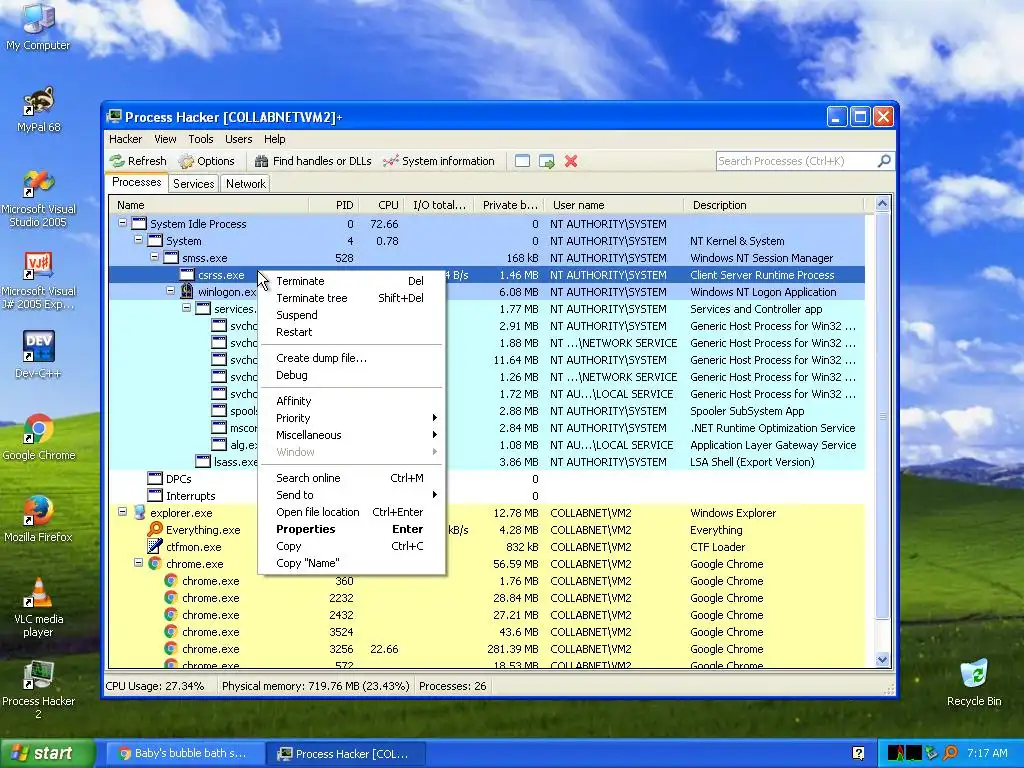Collapse the System process tree node
The height and width of the screenshot is (768, 1024).
[138, 240]
